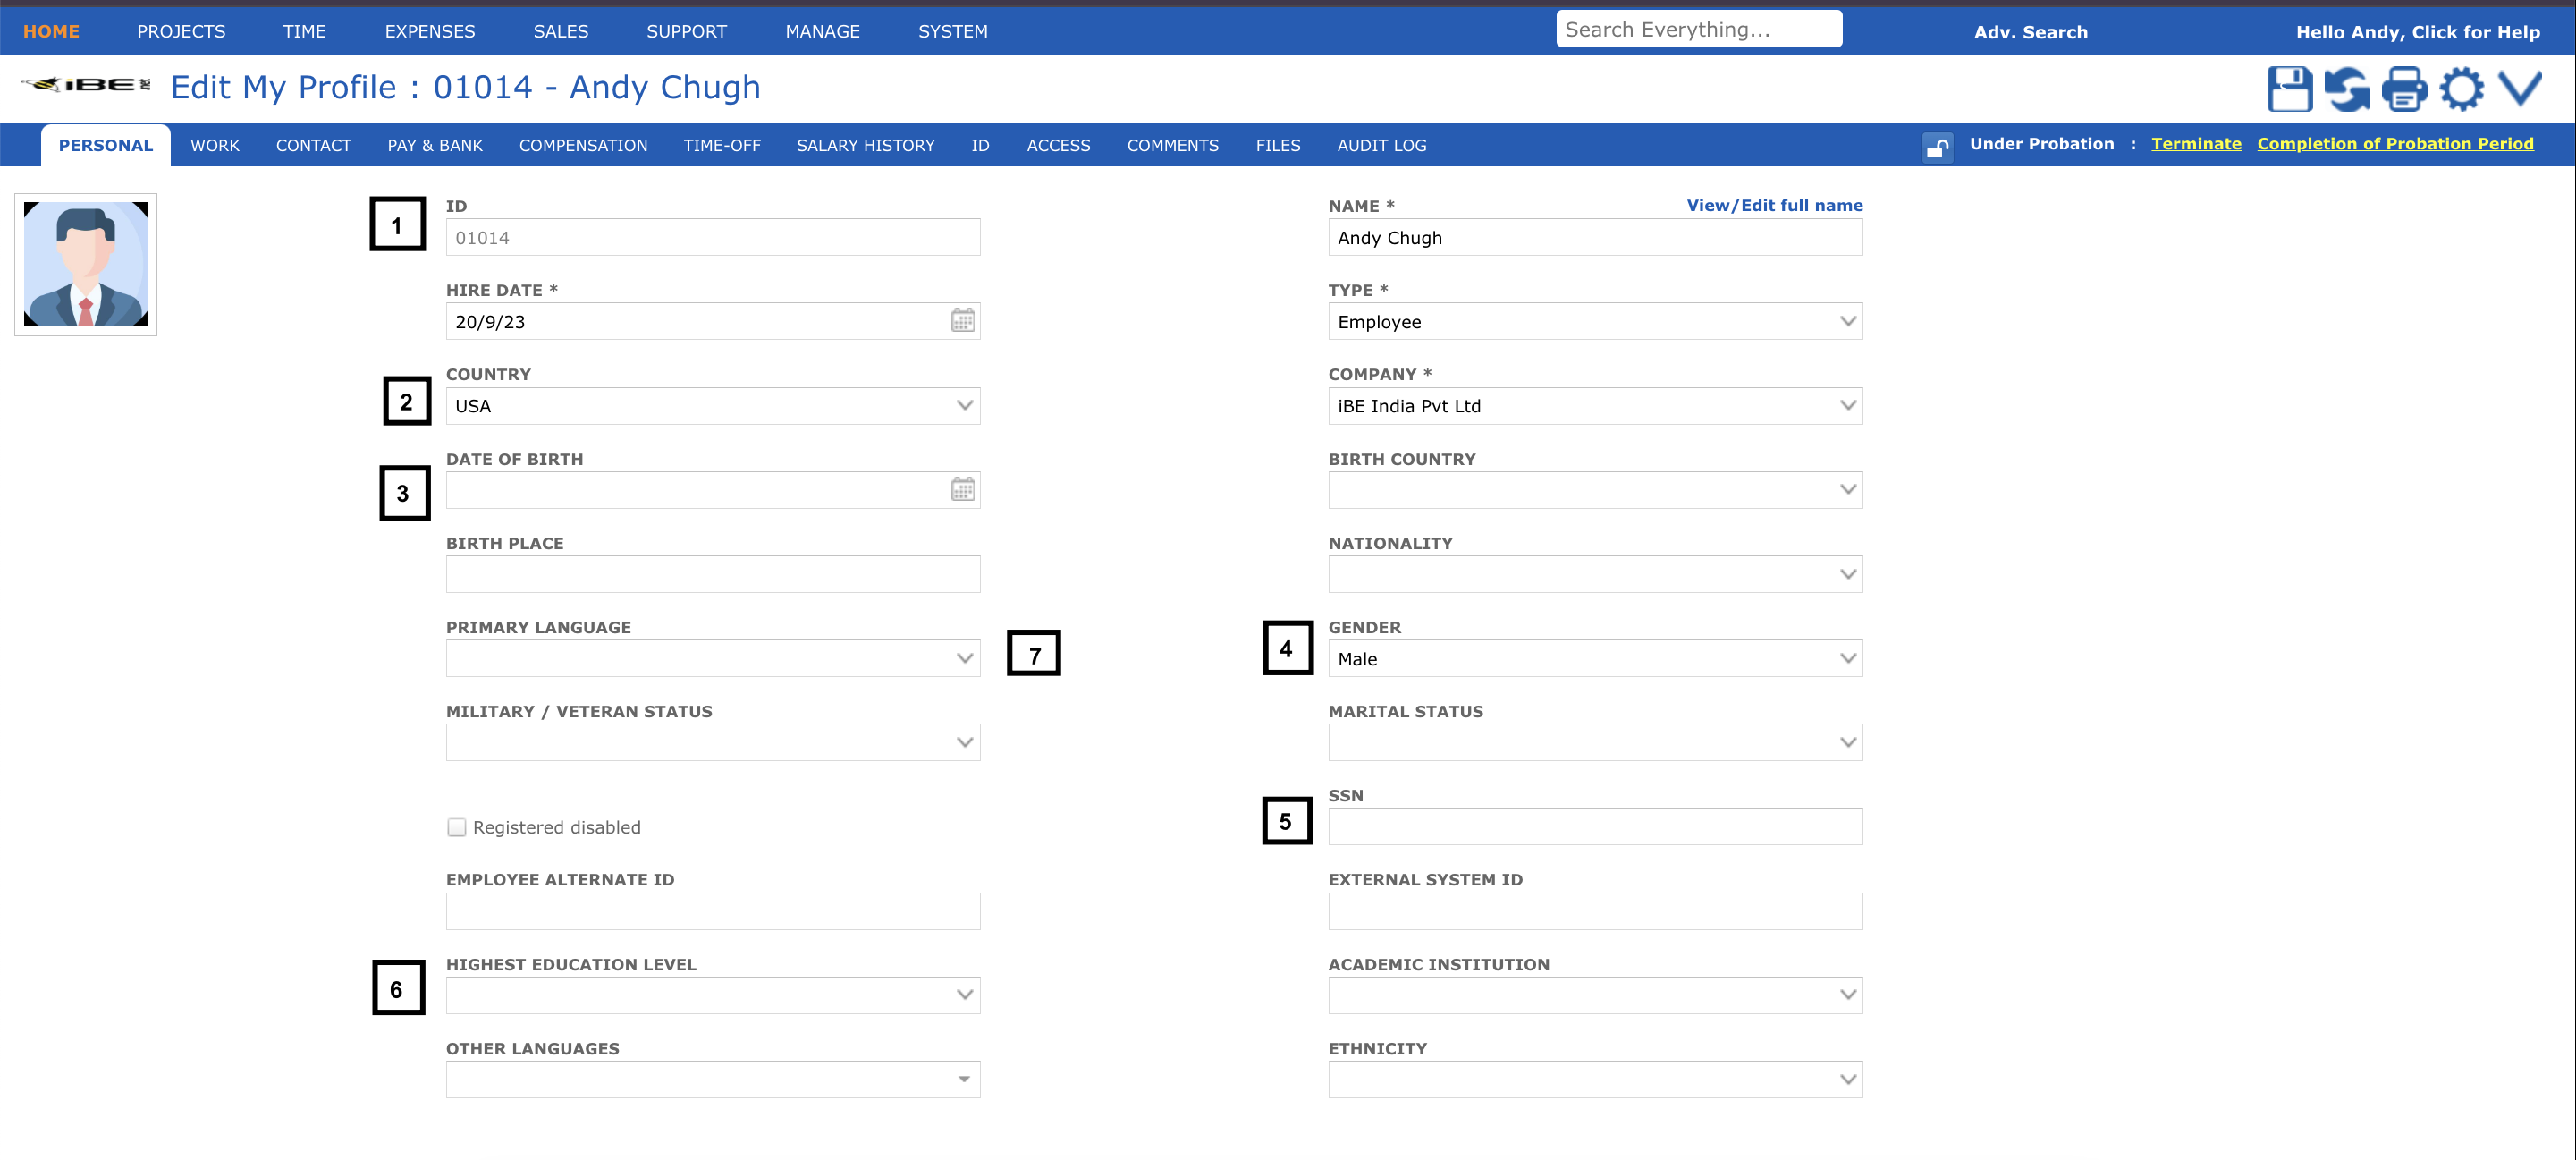Click the Name field with Andy Chugh
Image resolution: width=2576 pixels, height=1160 pixels.
point(1595,237)
